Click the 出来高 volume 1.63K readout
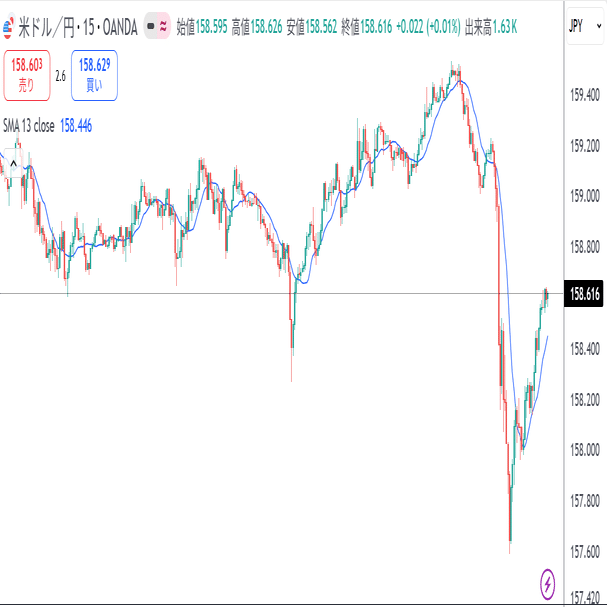The image size is (607, 607). point(505,26)
